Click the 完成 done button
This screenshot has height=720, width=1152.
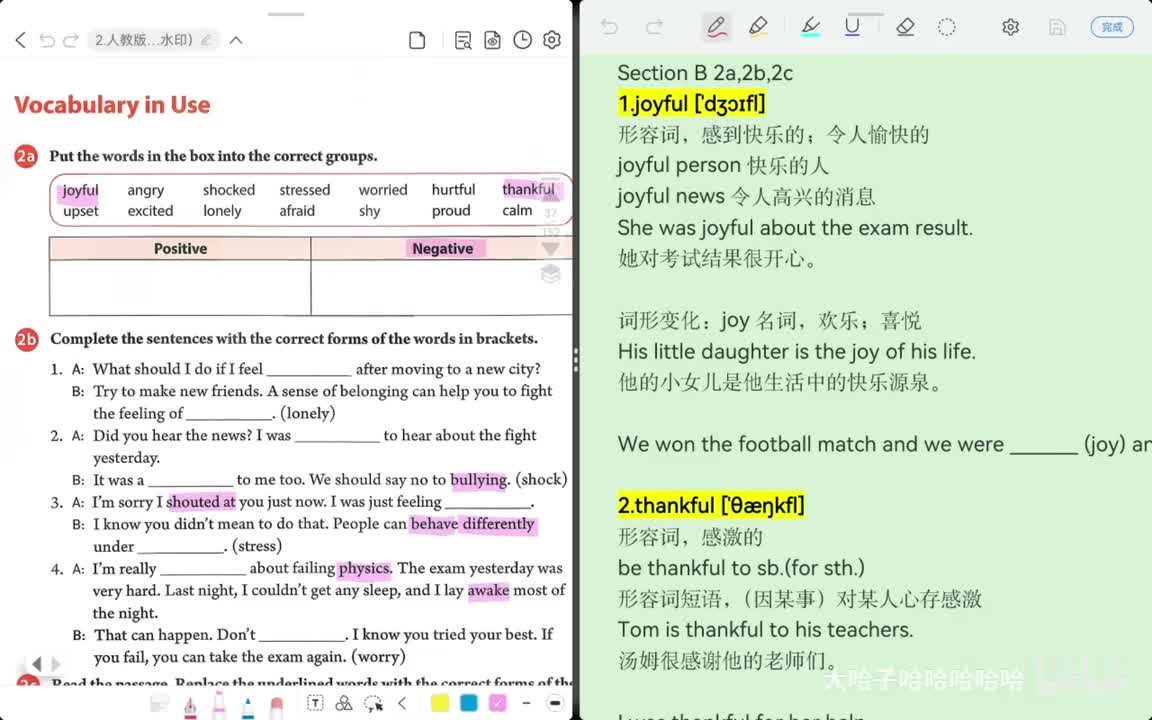click(1112, 27)
